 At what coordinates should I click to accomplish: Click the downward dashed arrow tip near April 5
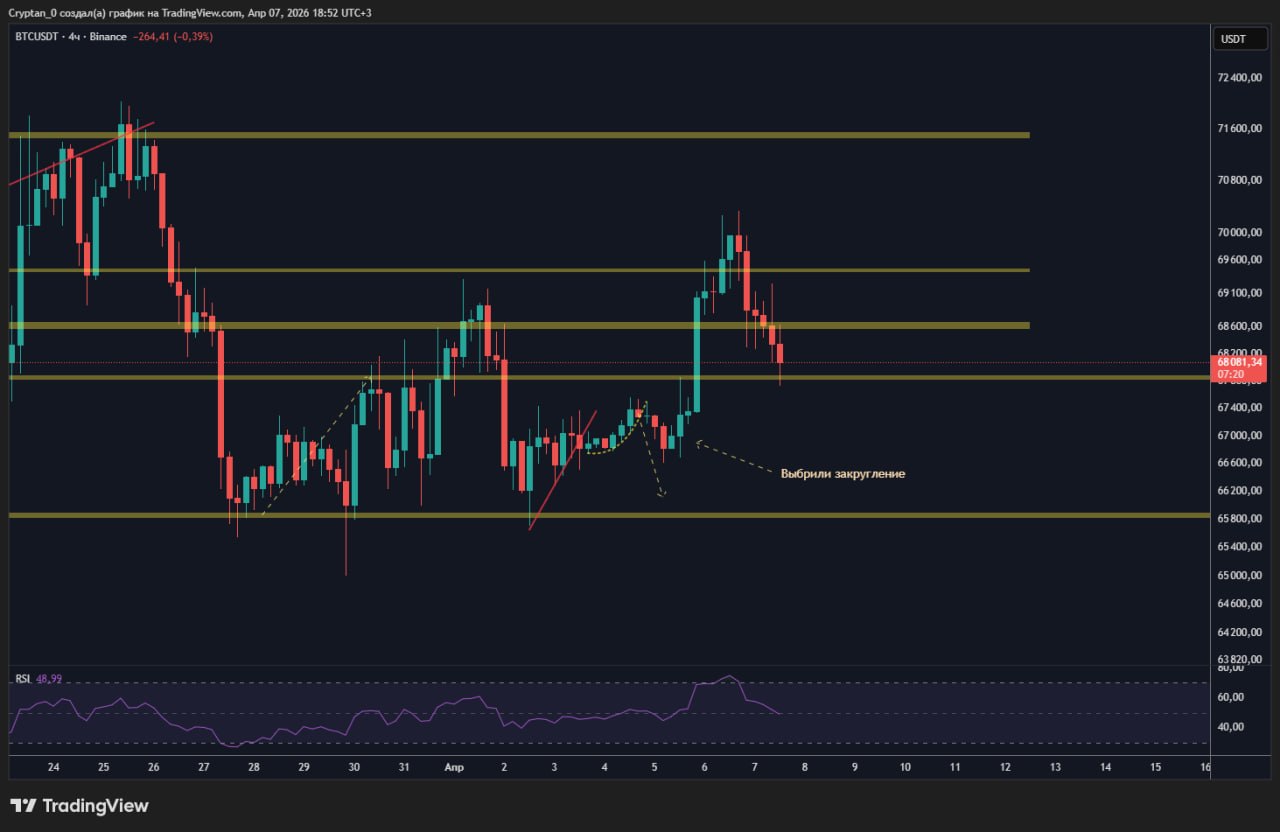[x=661, y=494]
